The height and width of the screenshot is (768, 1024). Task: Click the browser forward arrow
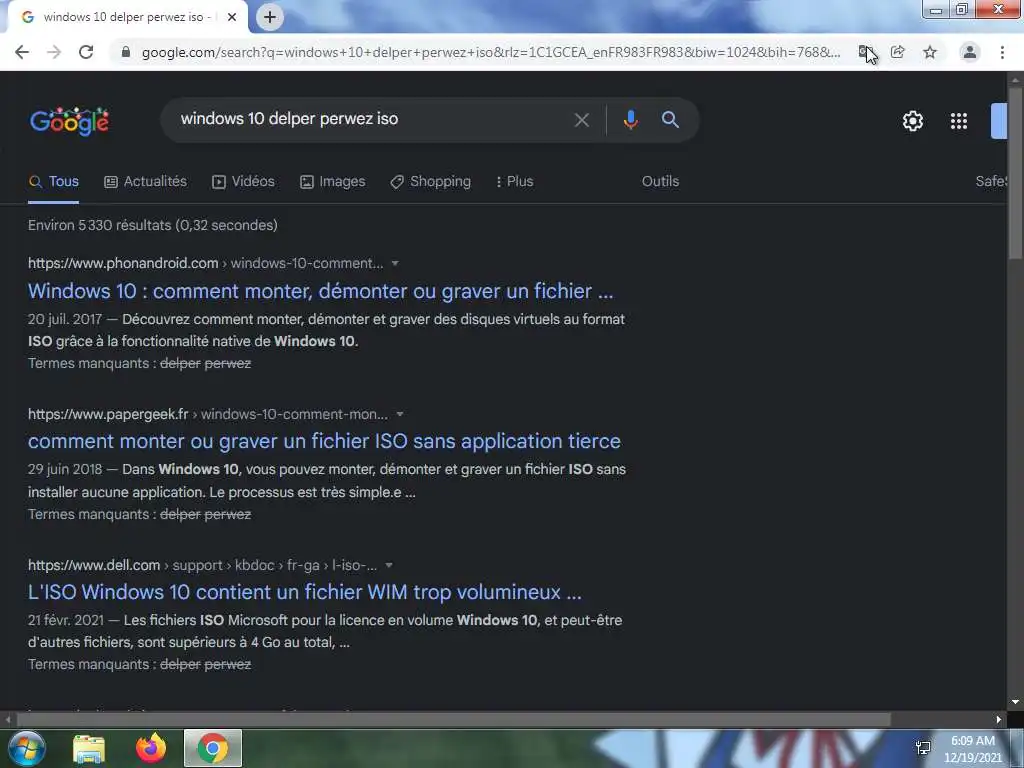pyautogui.click(x=54, y=52)
